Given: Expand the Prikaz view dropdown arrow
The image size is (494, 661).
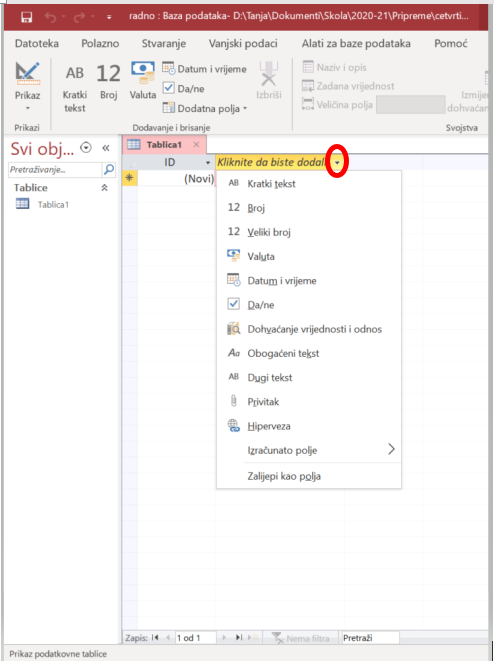Looking at the screenshot, I should pos(28,109).
